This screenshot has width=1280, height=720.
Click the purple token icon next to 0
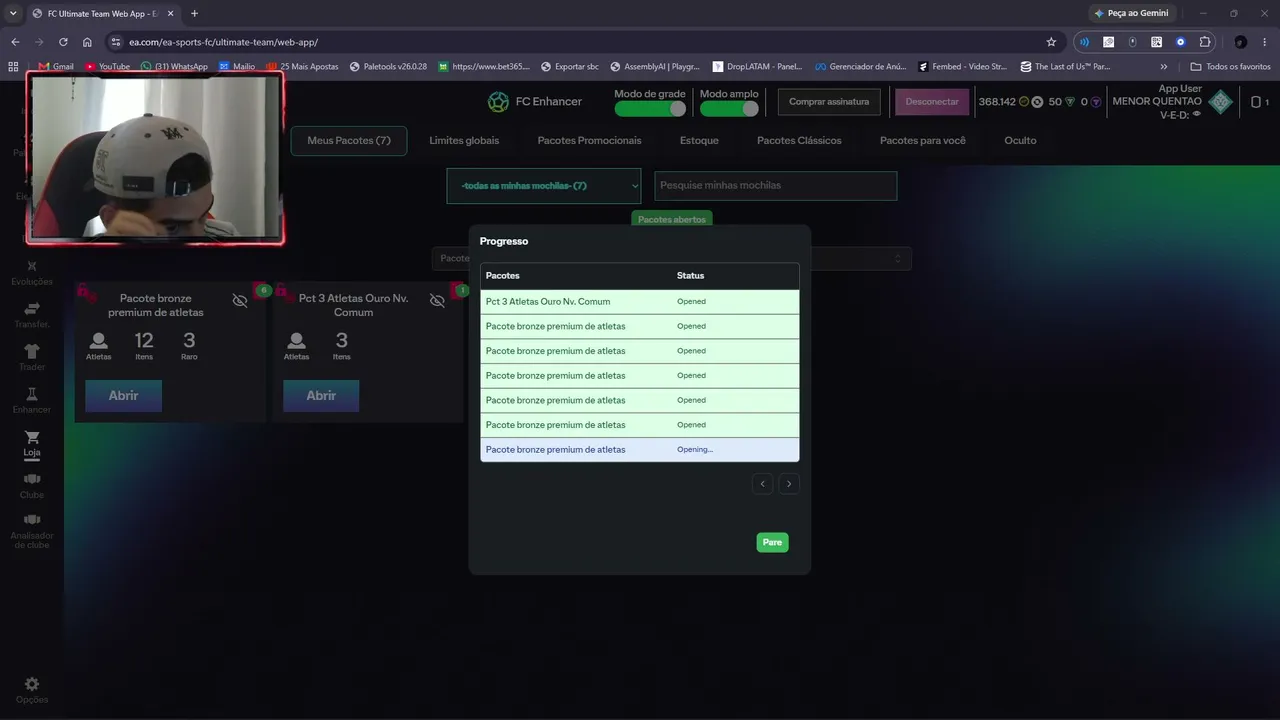[x=1096, y=102]
